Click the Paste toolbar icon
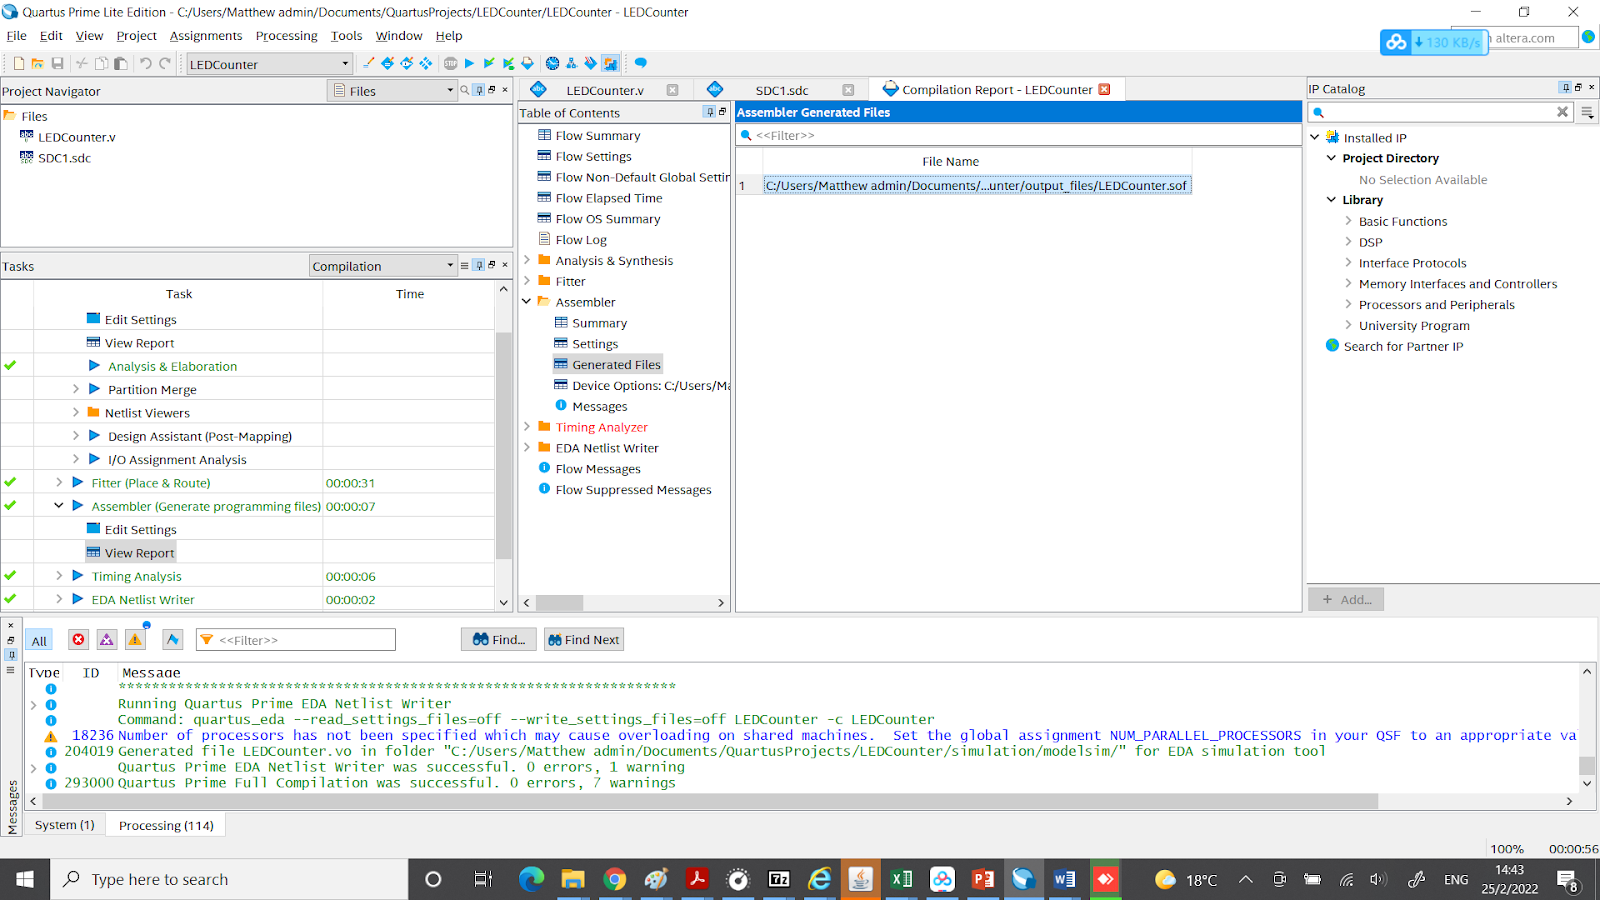 [x=120, y=63]
